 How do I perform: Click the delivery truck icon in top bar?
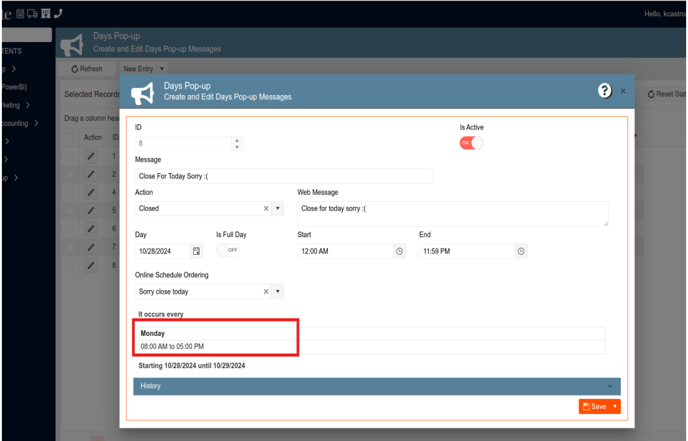point(32,14)
